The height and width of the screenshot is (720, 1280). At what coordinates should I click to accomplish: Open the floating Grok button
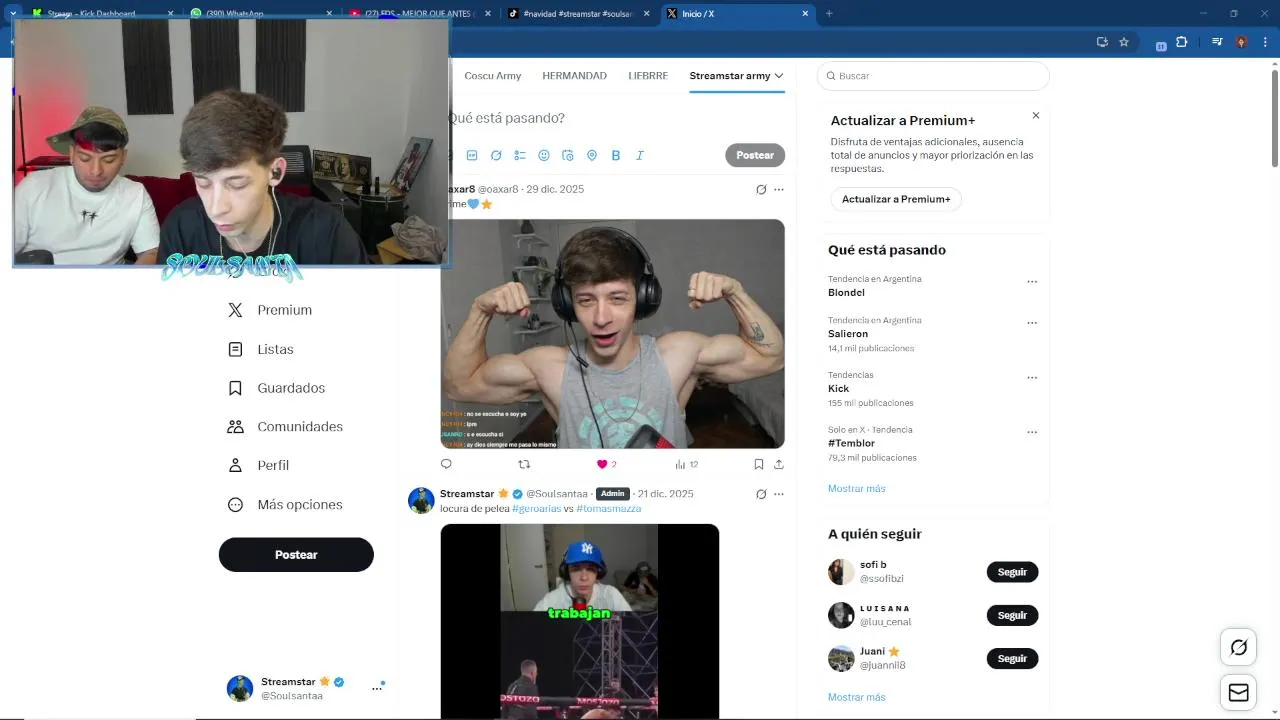pyautogui.click(x=1238, y=647)
